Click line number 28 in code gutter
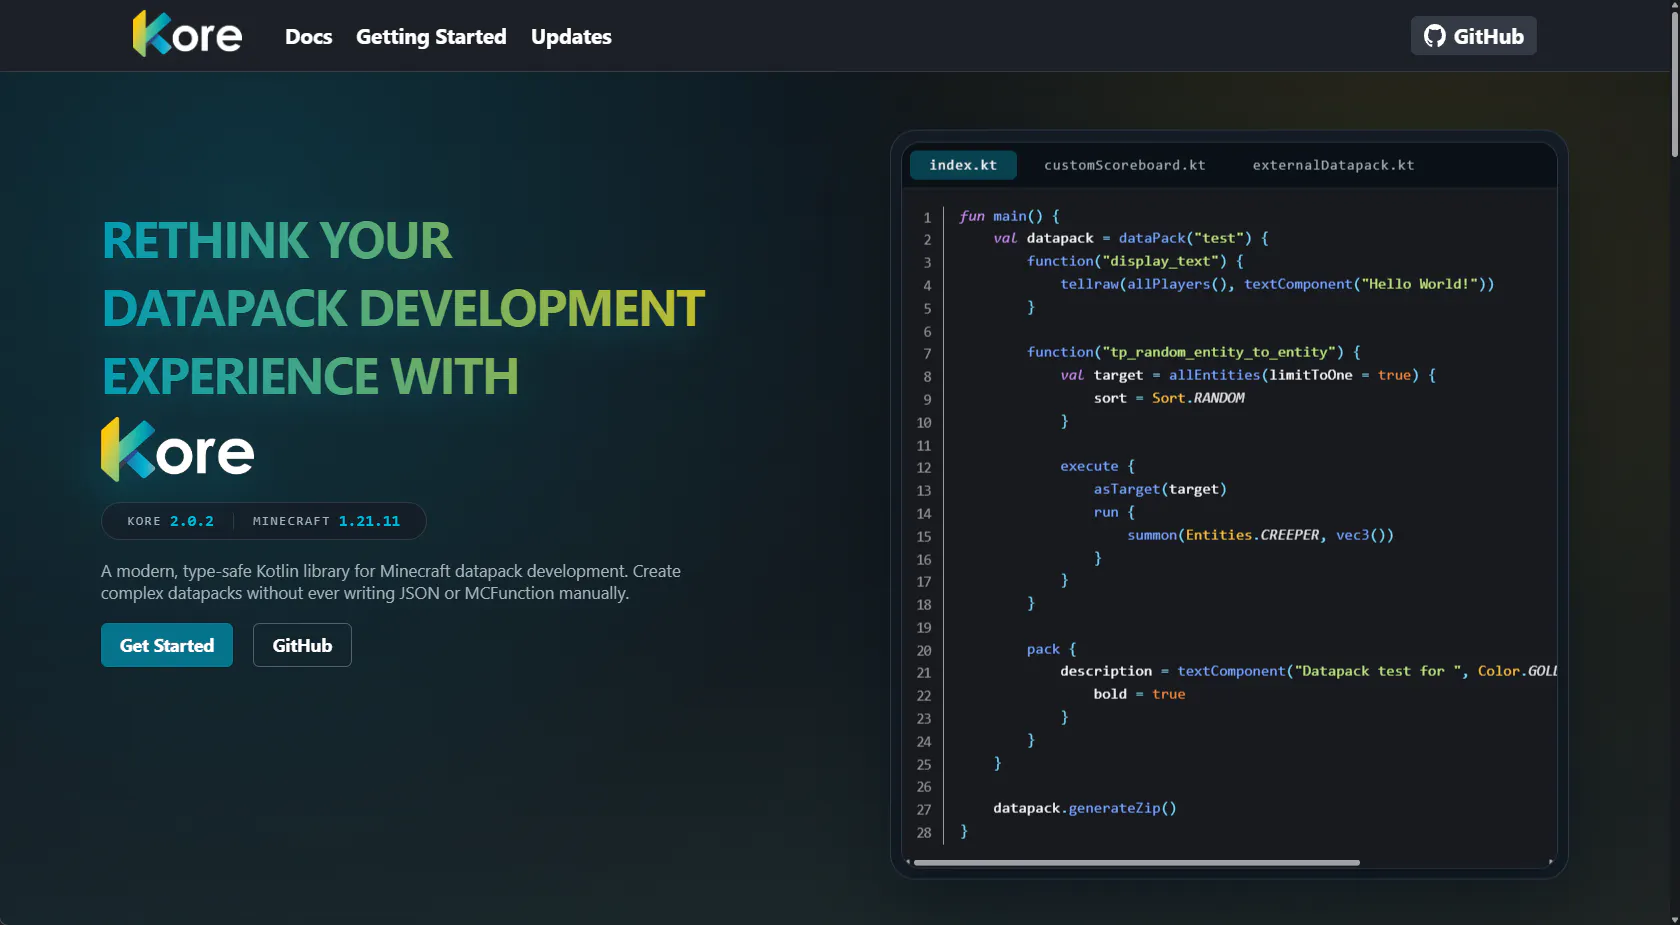Image resolution: width=1680 pixels, height=925 pixels. point(924,832)
